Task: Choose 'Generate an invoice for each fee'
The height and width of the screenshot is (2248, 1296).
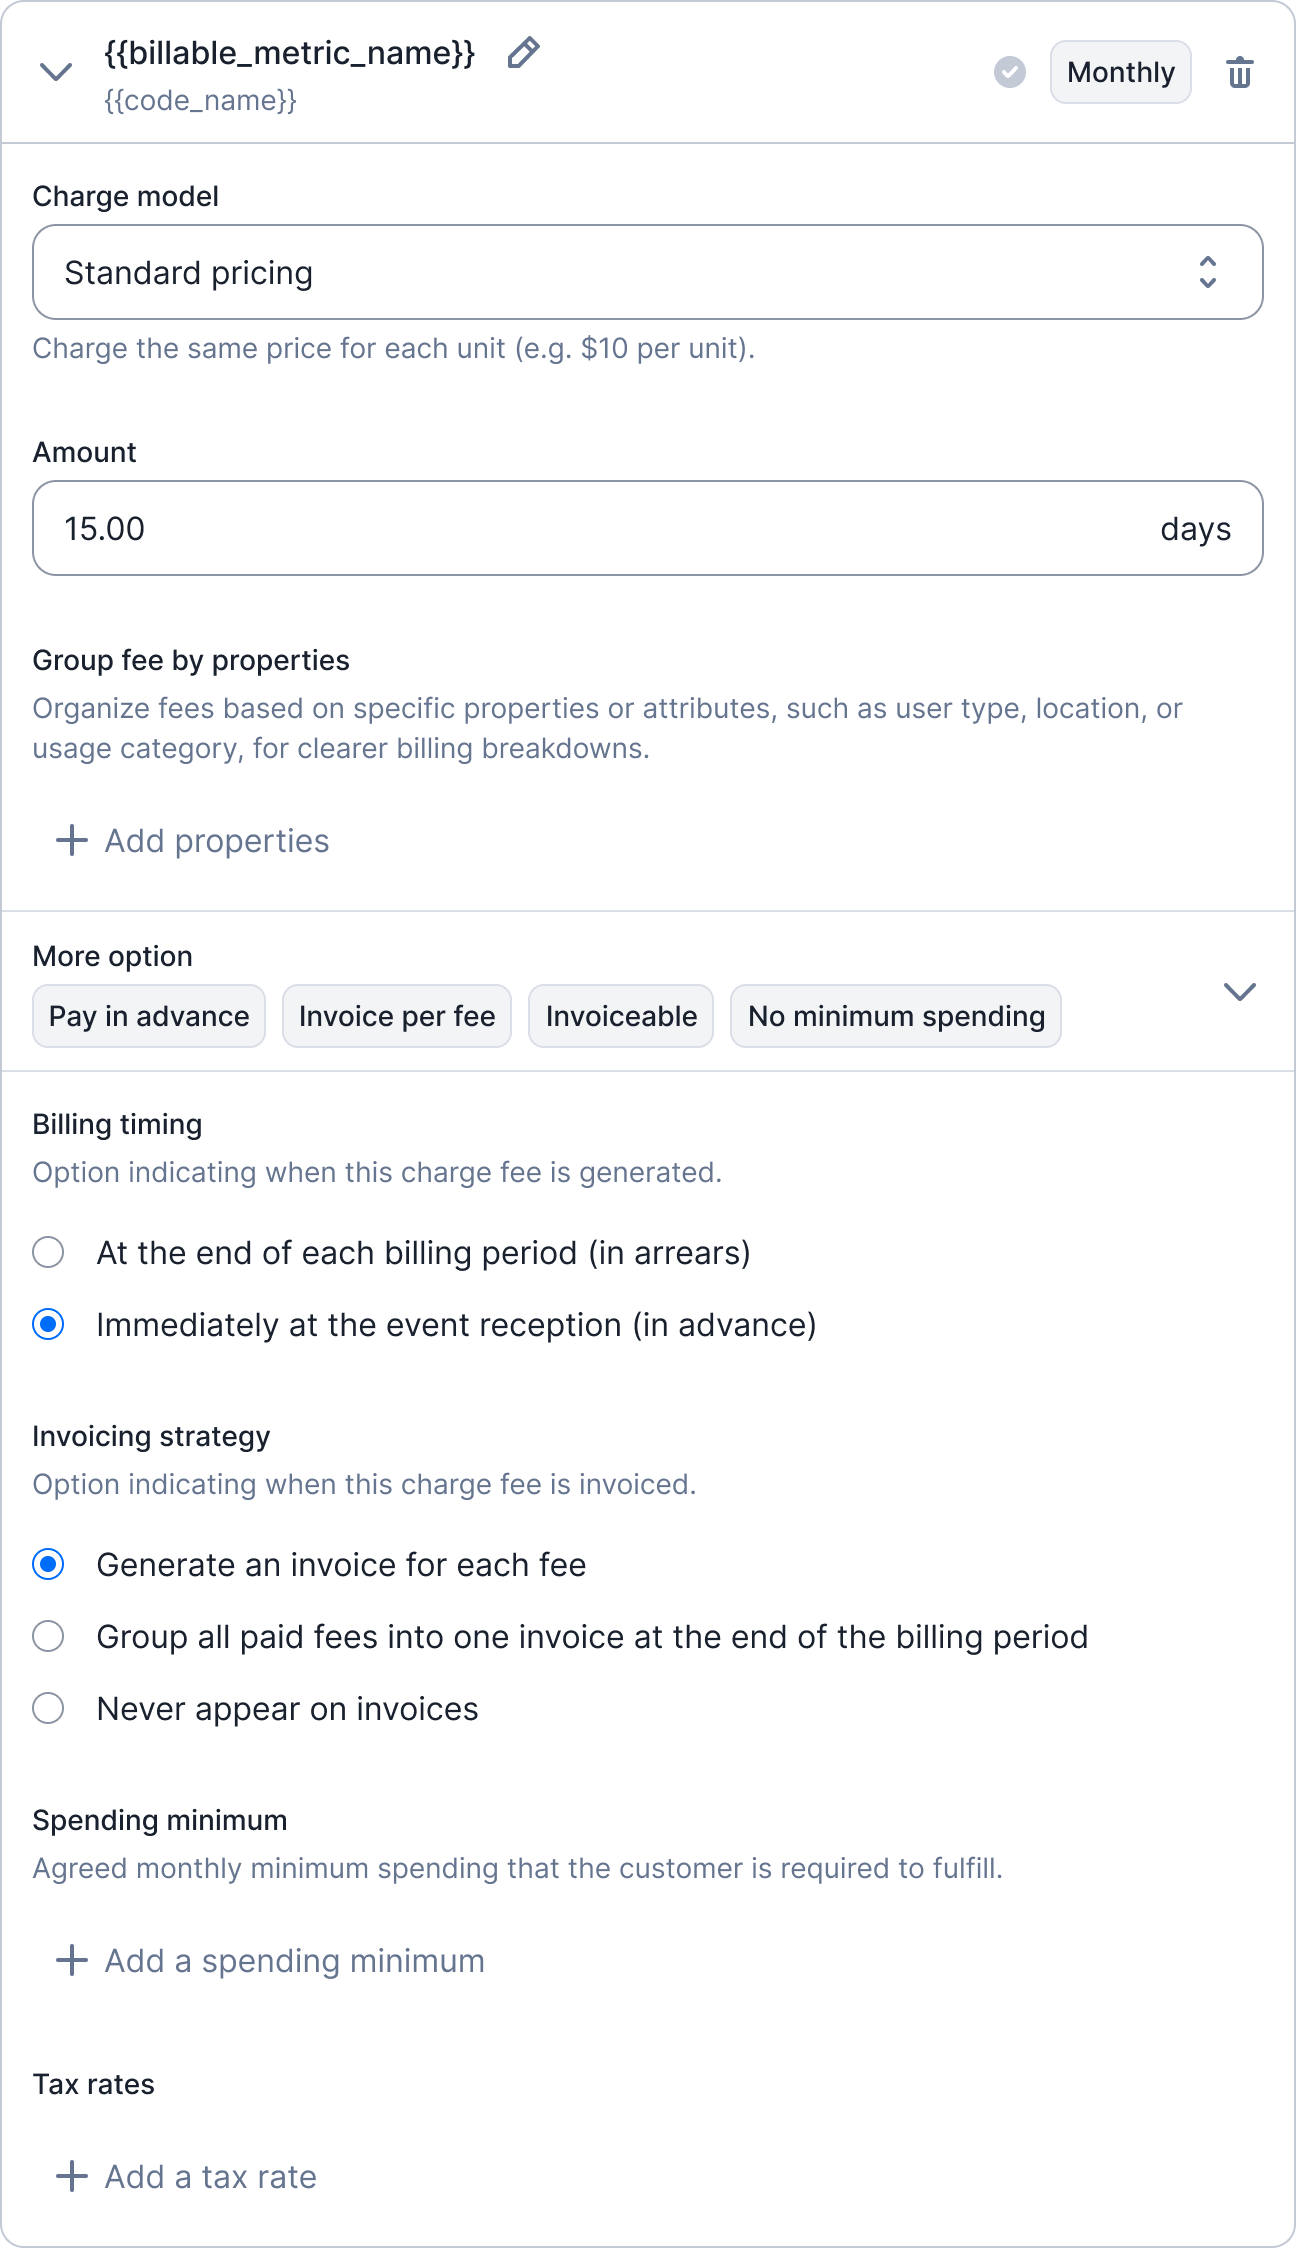Action: point(49,1565)
